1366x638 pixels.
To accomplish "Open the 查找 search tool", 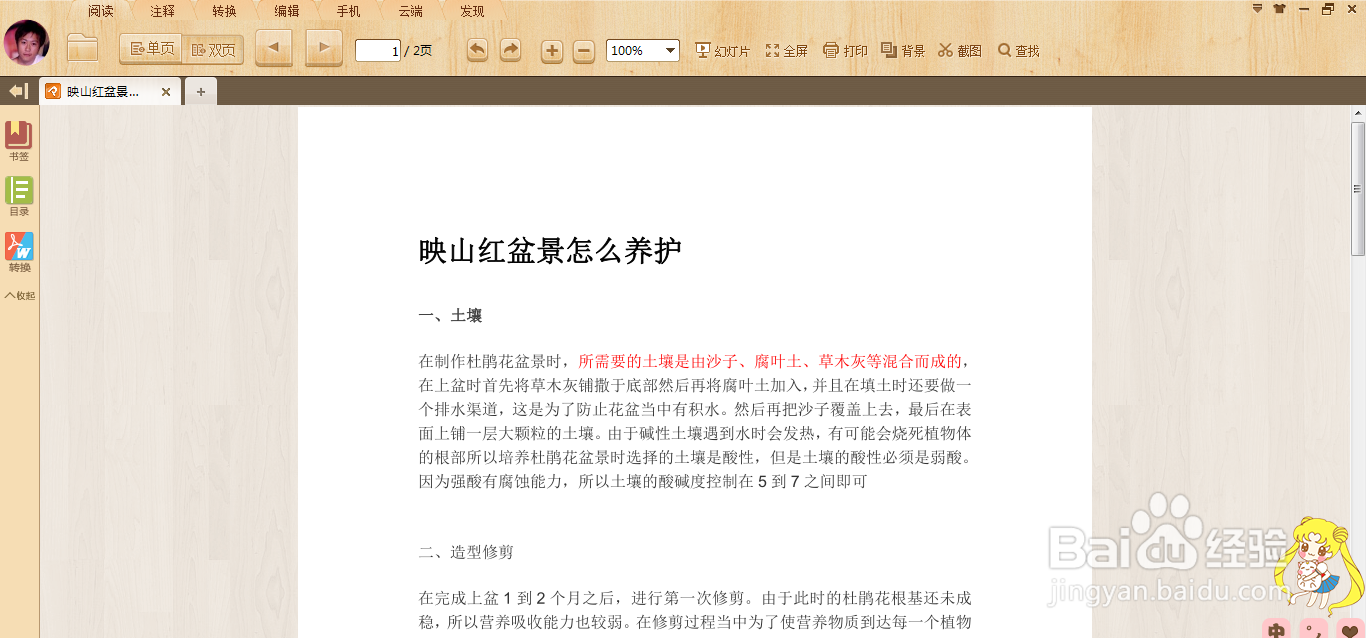I will 1019,50.
